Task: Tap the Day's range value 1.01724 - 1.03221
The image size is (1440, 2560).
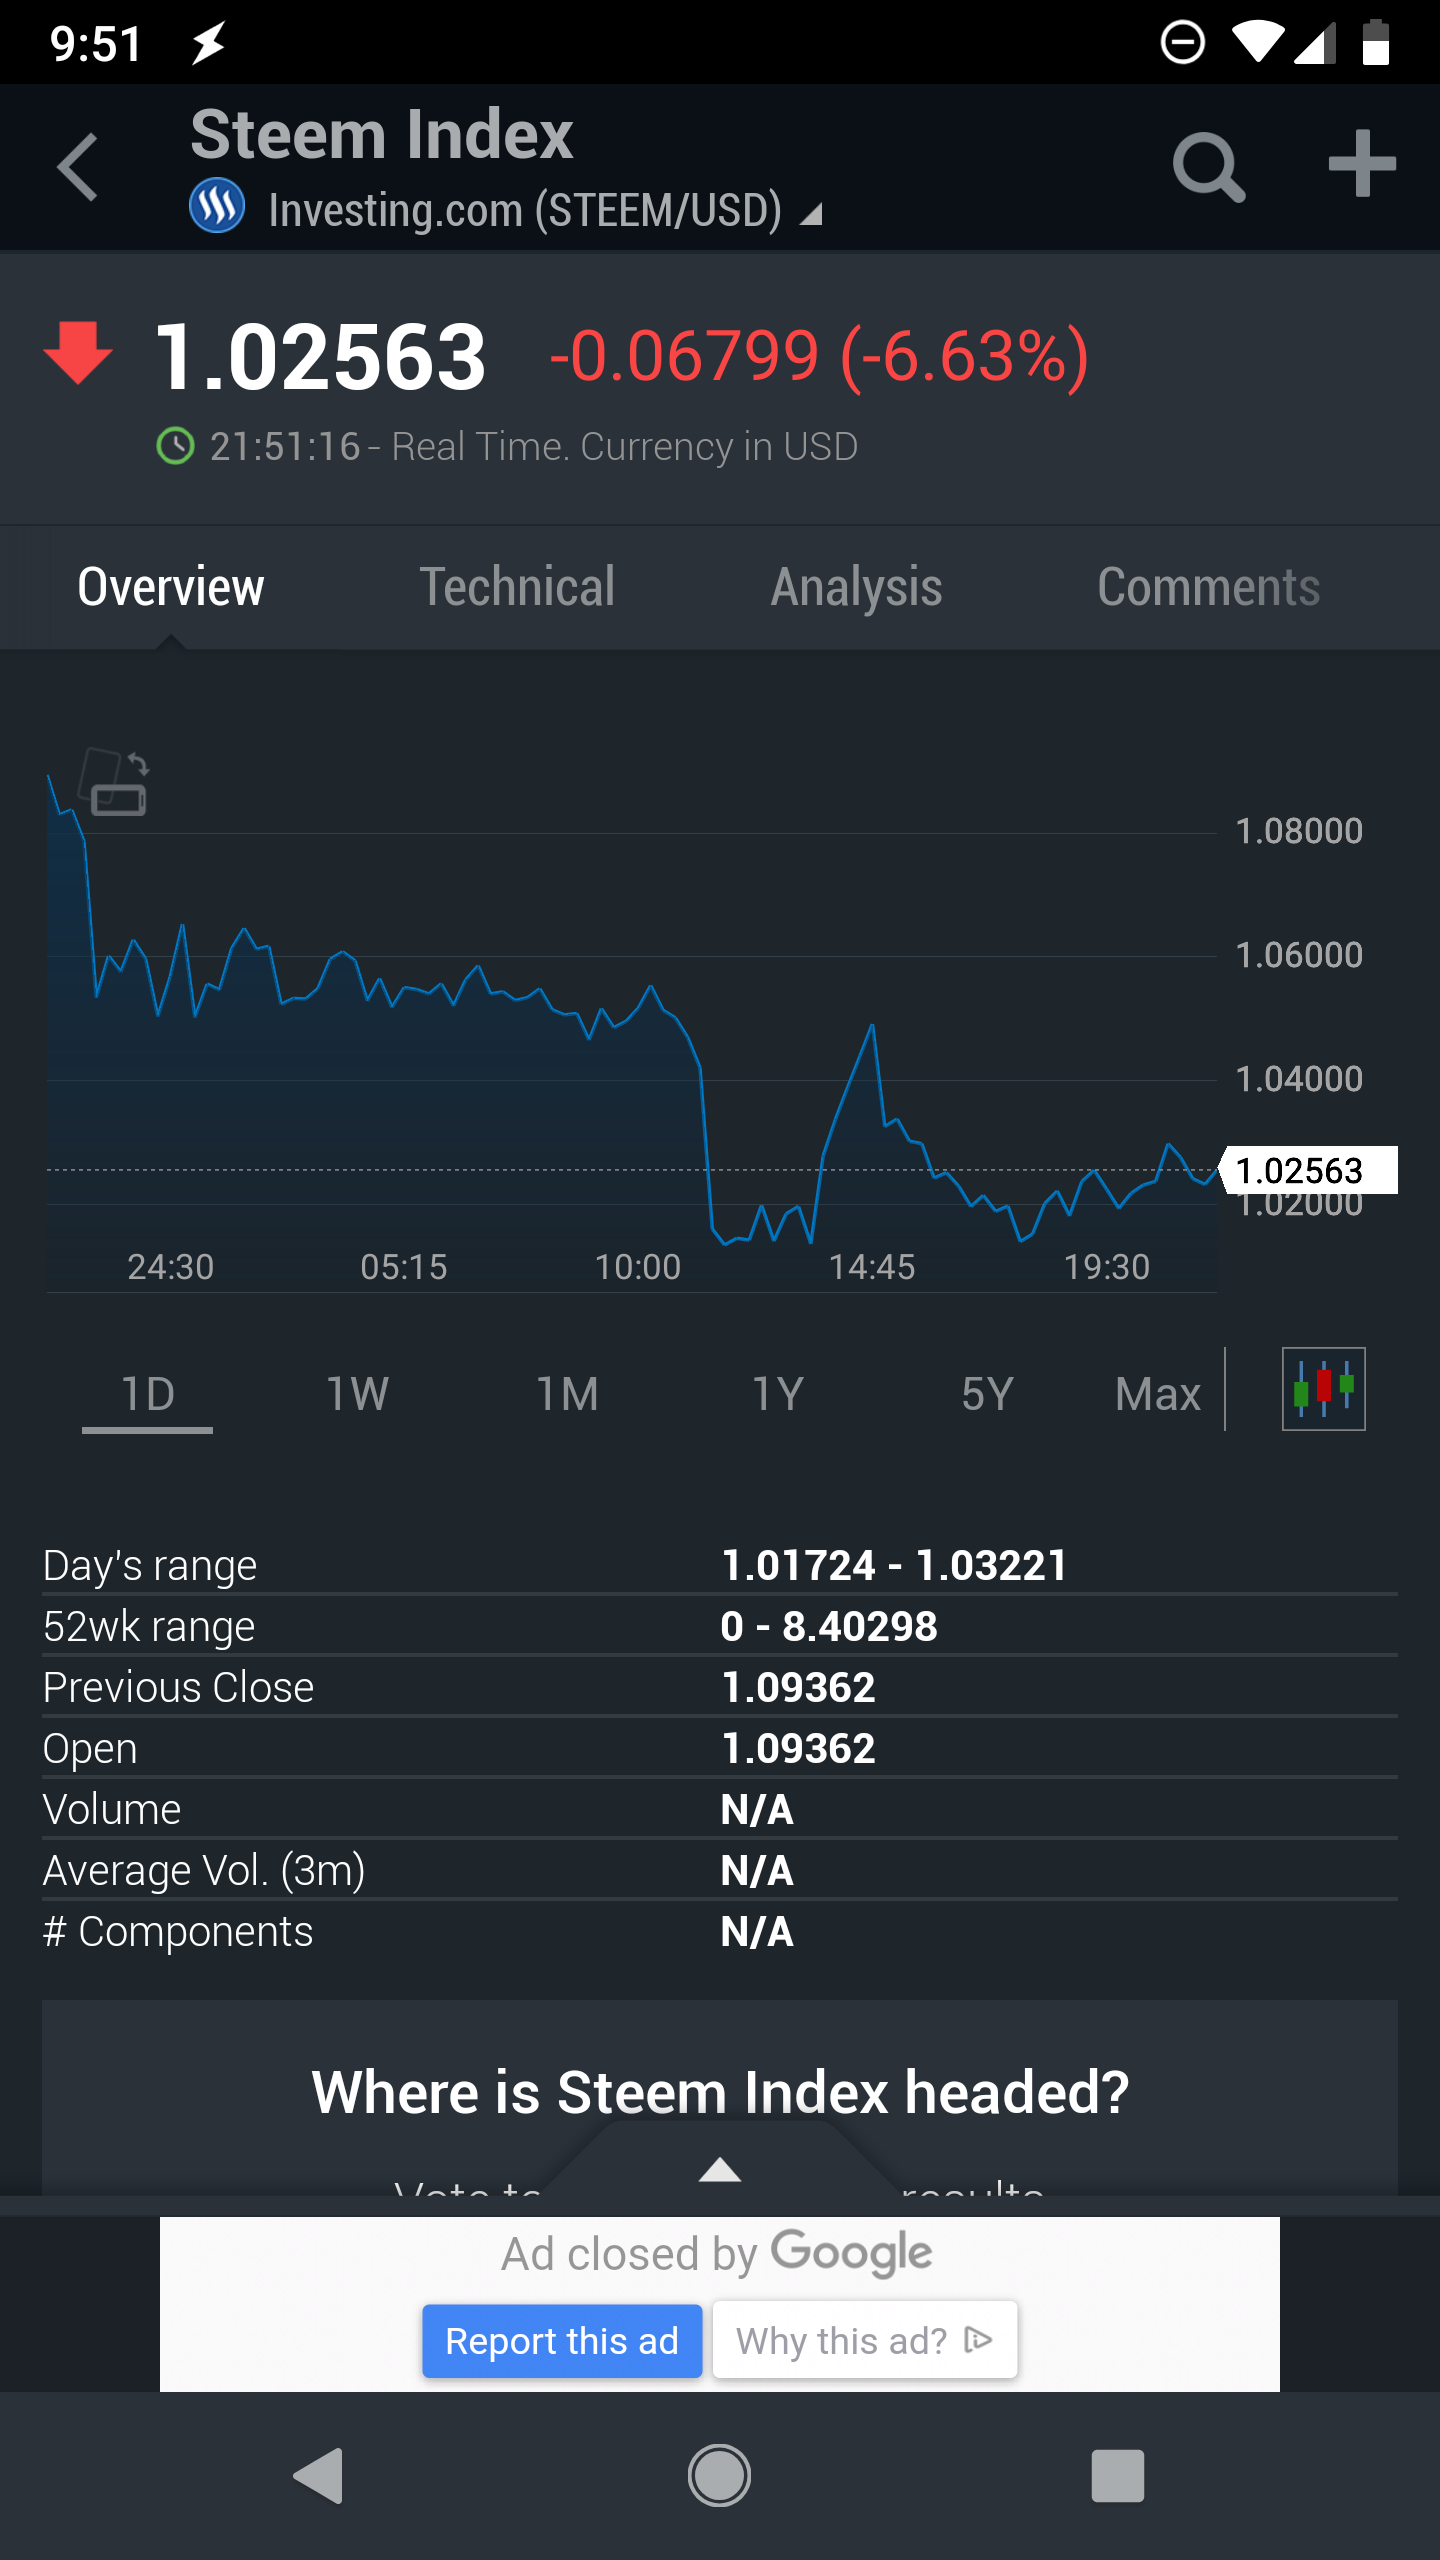Action: click(894, 1565)
